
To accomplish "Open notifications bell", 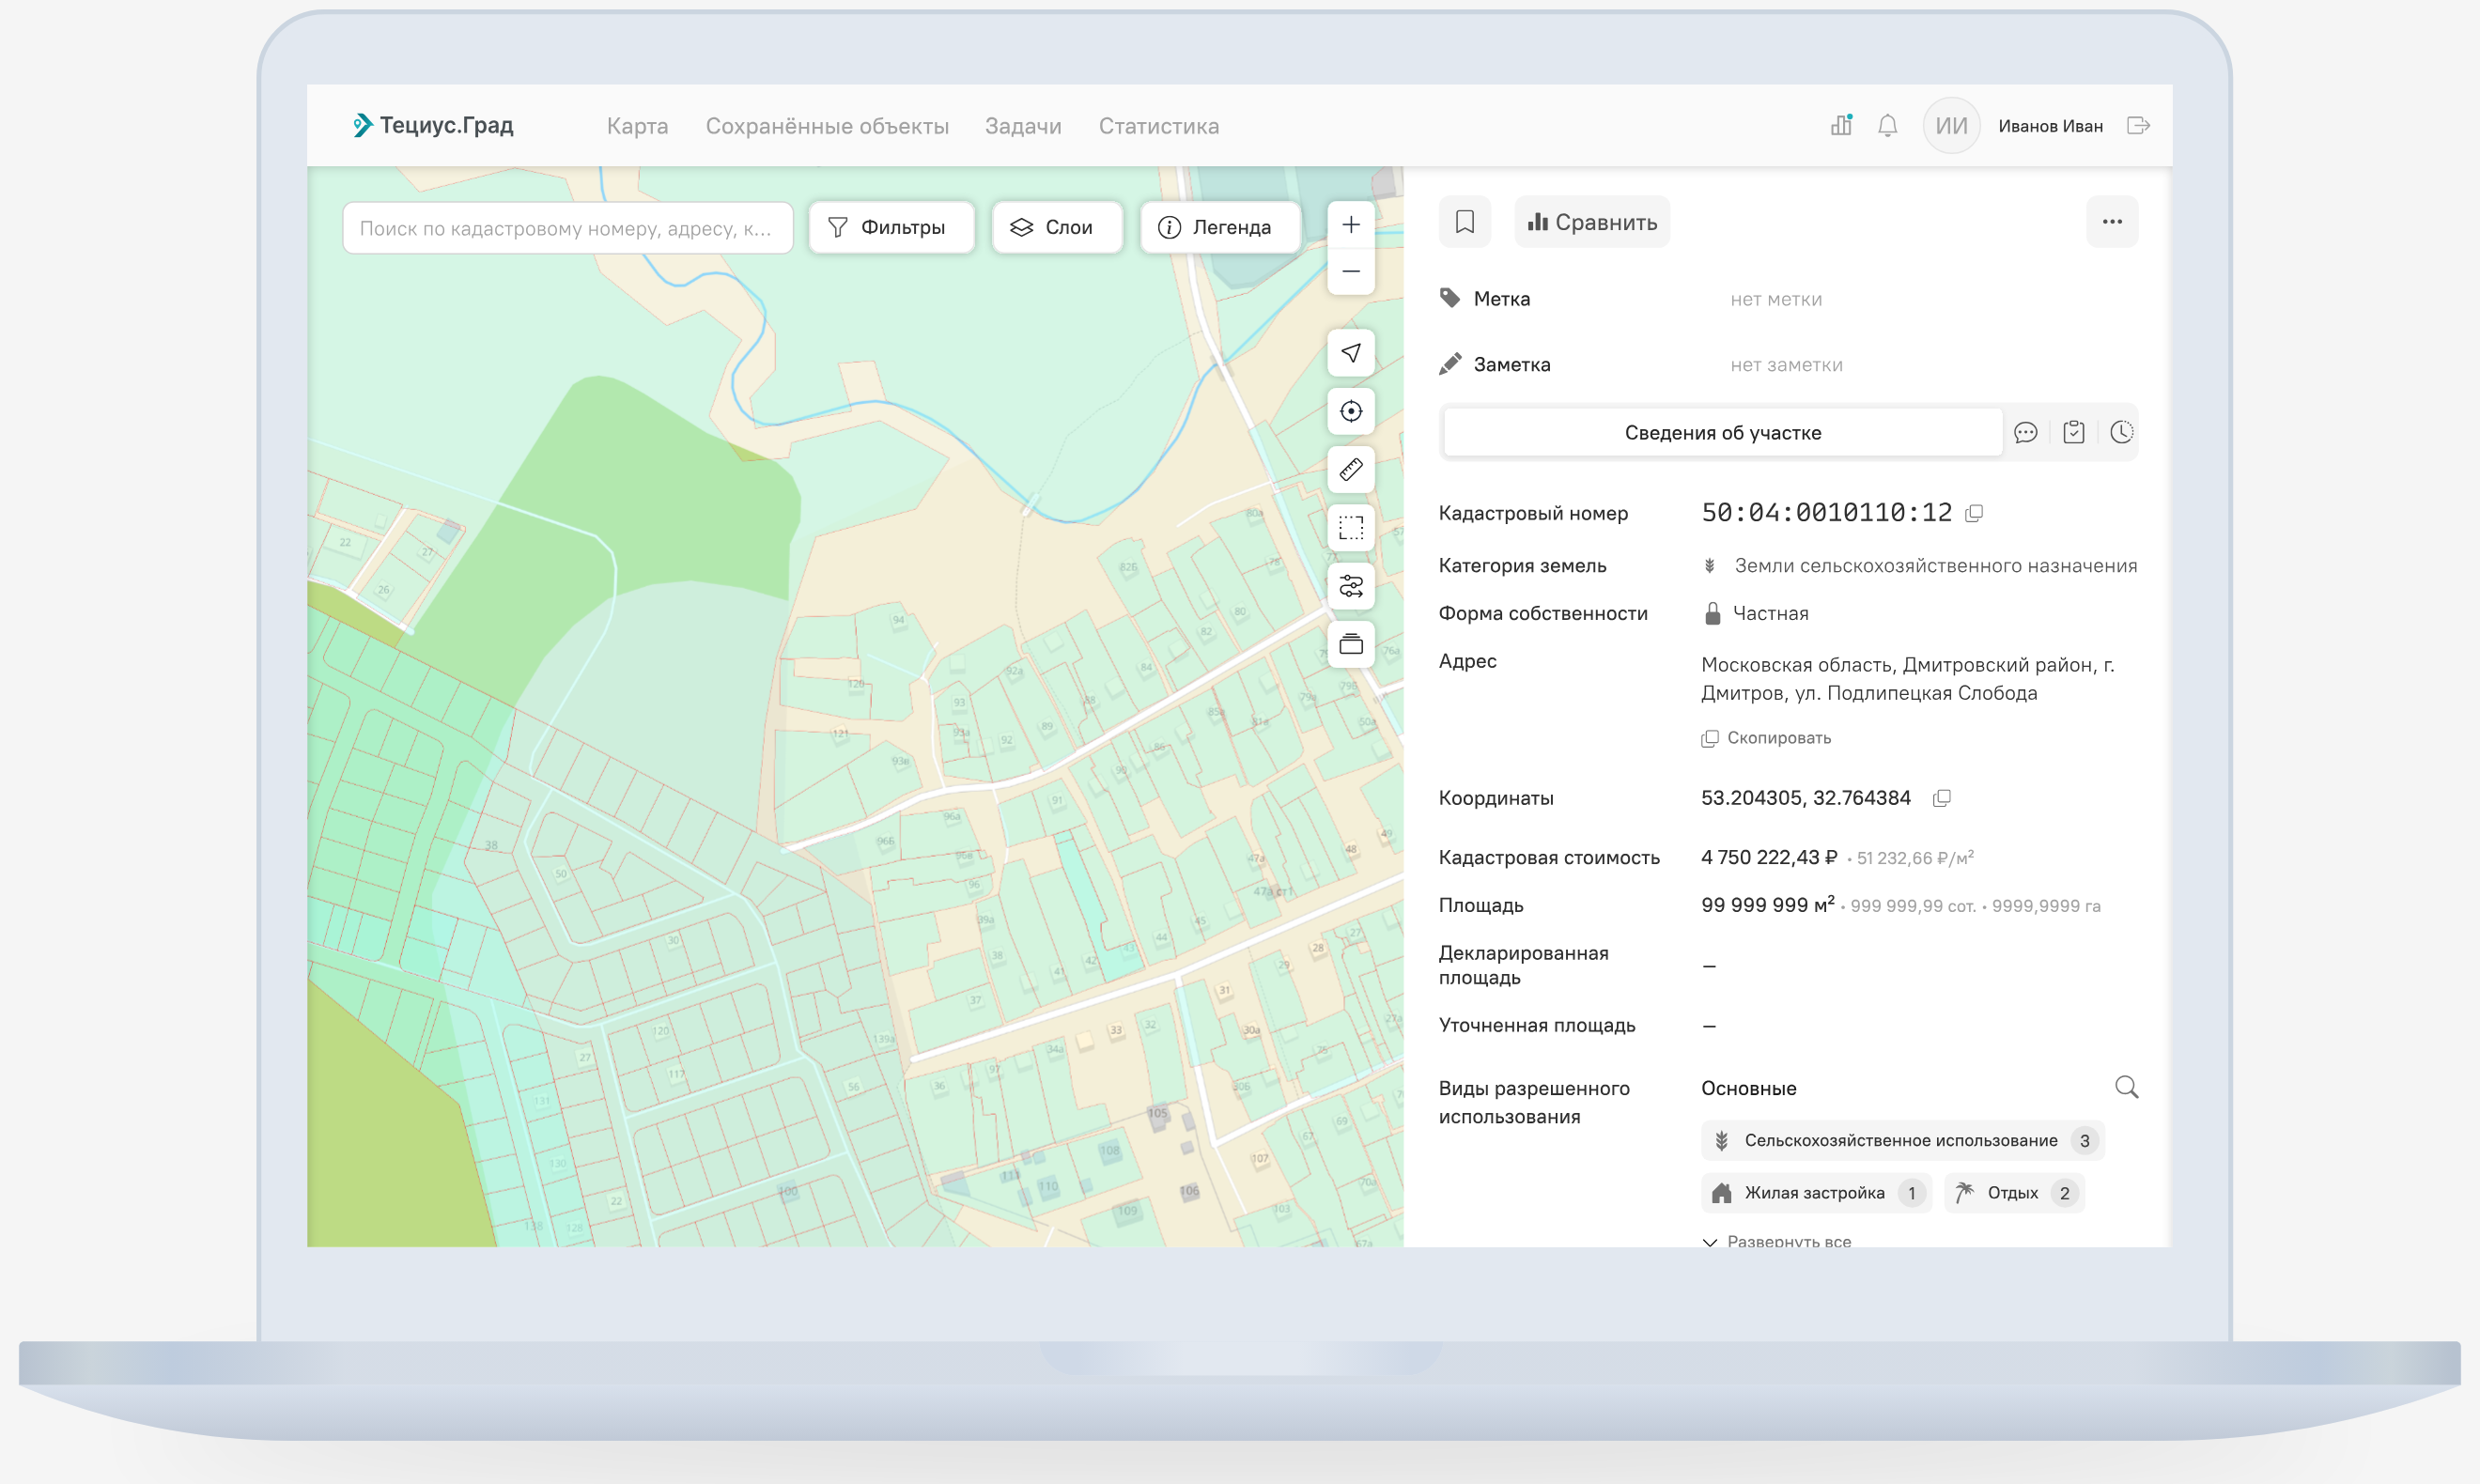I will (1887, 125).
